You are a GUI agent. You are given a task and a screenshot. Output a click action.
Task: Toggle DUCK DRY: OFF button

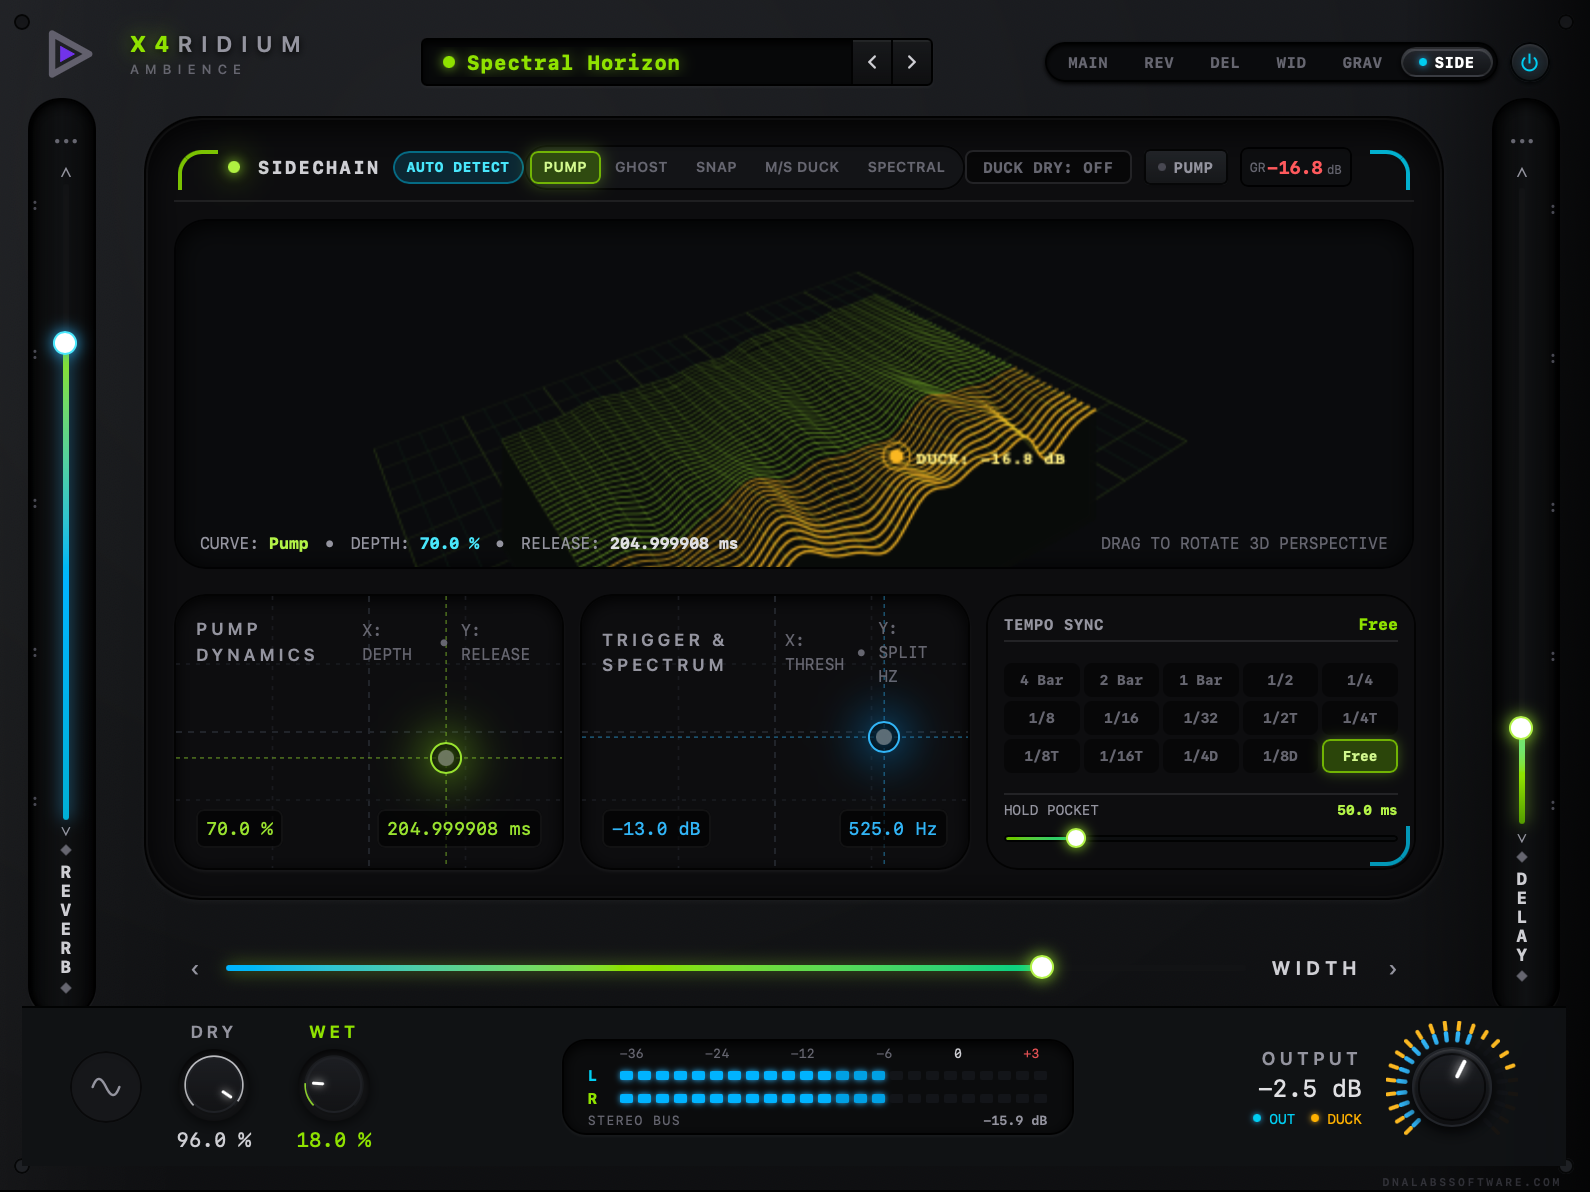[x=1048, y=167]
